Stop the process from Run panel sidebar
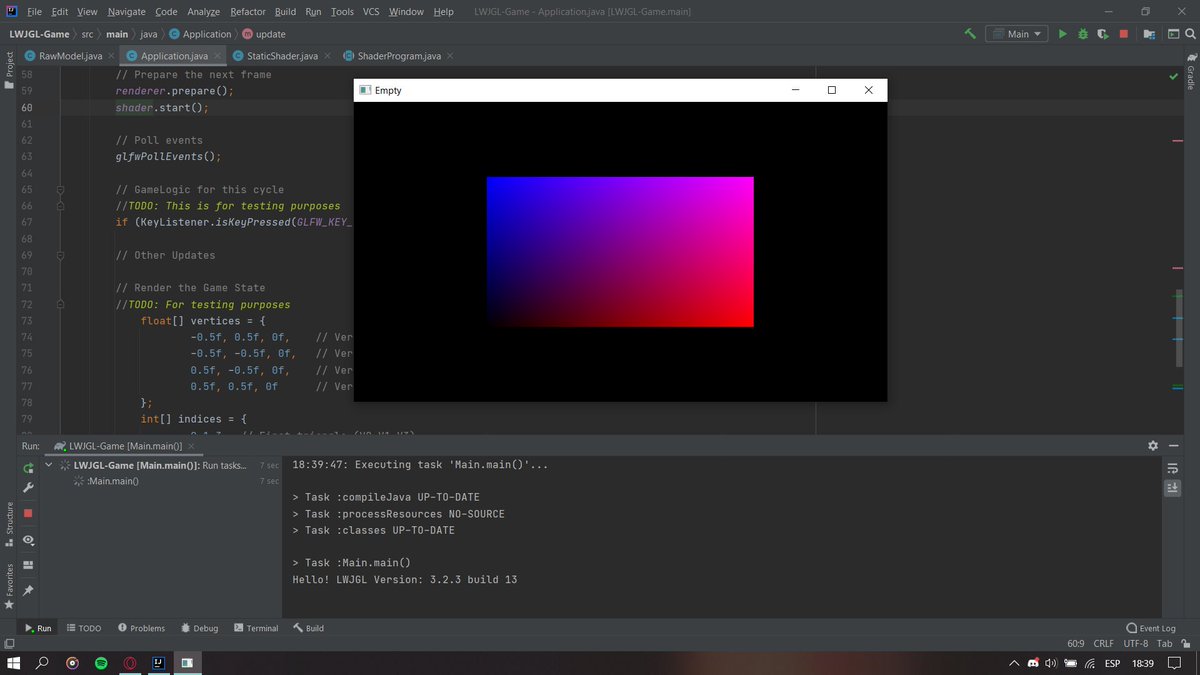The width and height of the screenshot is (1200, 675). click(x=28, y=513)
